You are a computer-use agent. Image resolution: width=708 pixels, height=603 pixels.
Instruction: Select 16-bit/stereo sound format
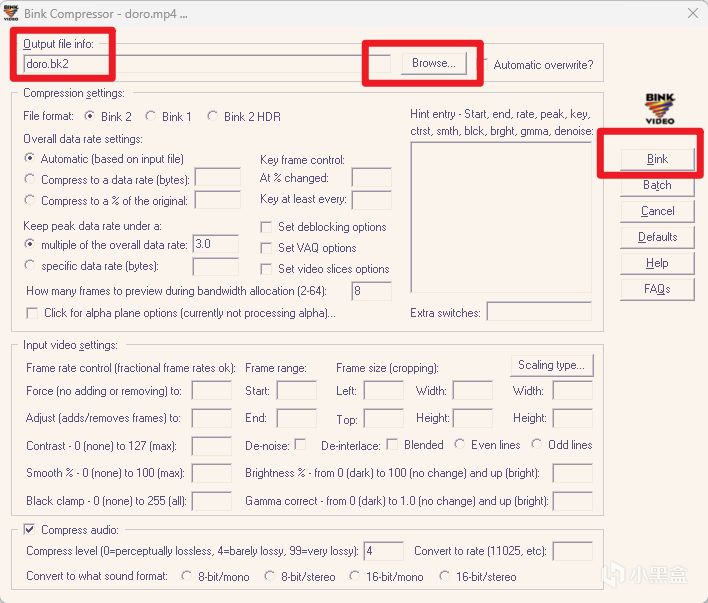444,576
